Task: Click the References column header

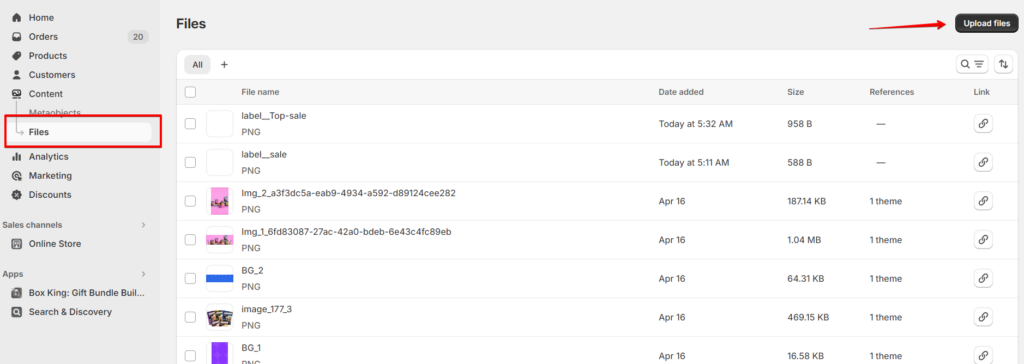Action: 891,92
